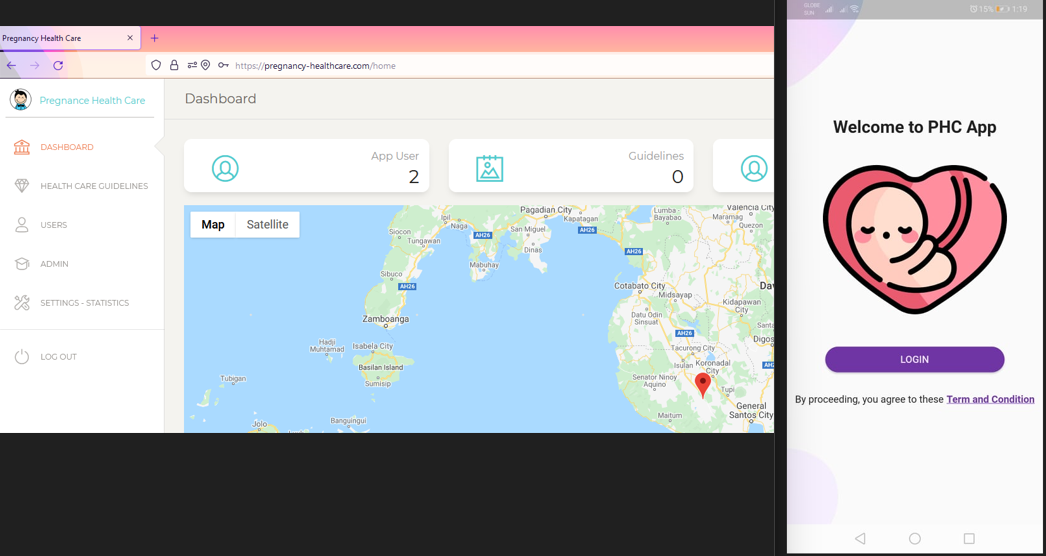Open the ADMIN menu item
Viewport: 1046px width, 556px height.
(54, 264)
